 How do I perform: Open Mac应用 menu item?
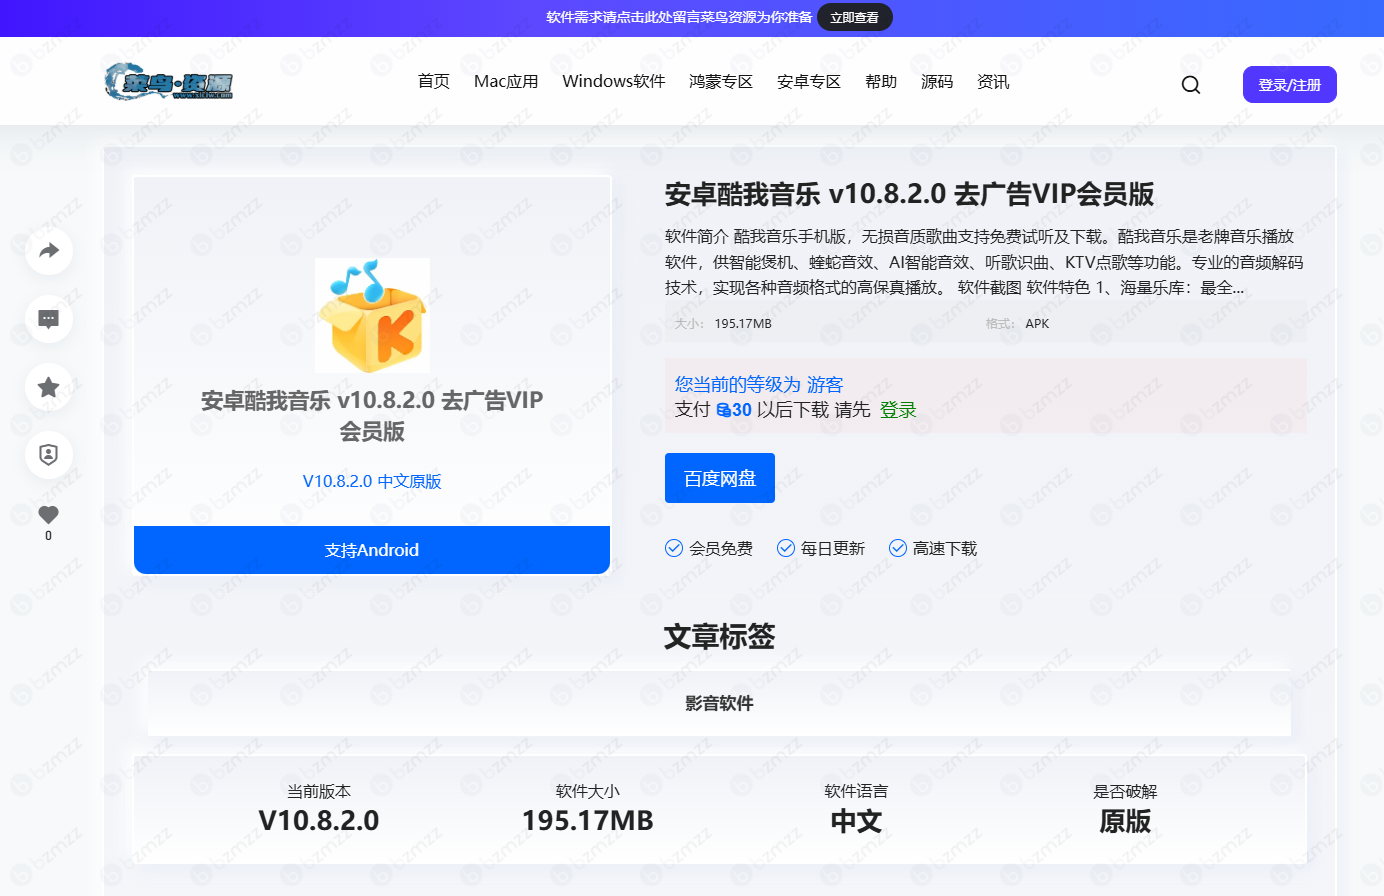coord(506,82)
